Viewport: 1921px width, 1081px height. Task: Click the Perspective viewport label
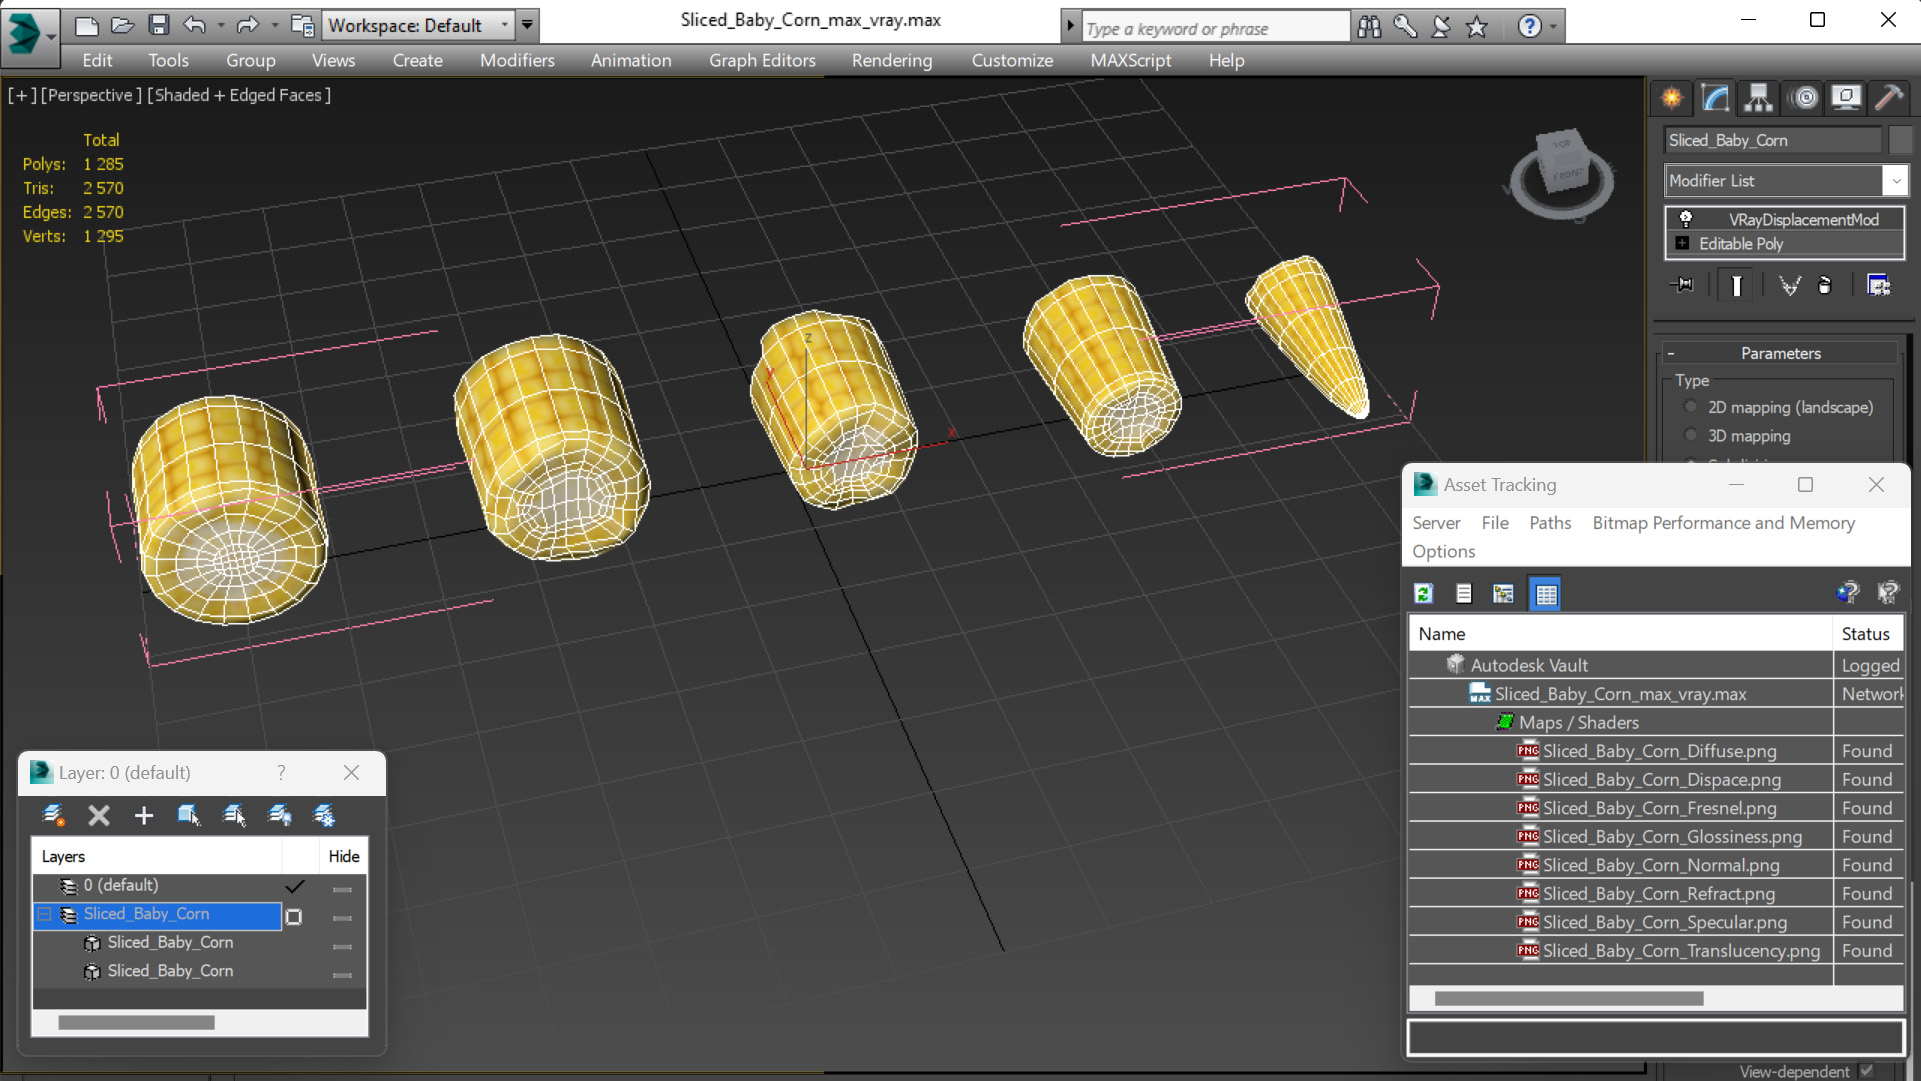point(91,95)
